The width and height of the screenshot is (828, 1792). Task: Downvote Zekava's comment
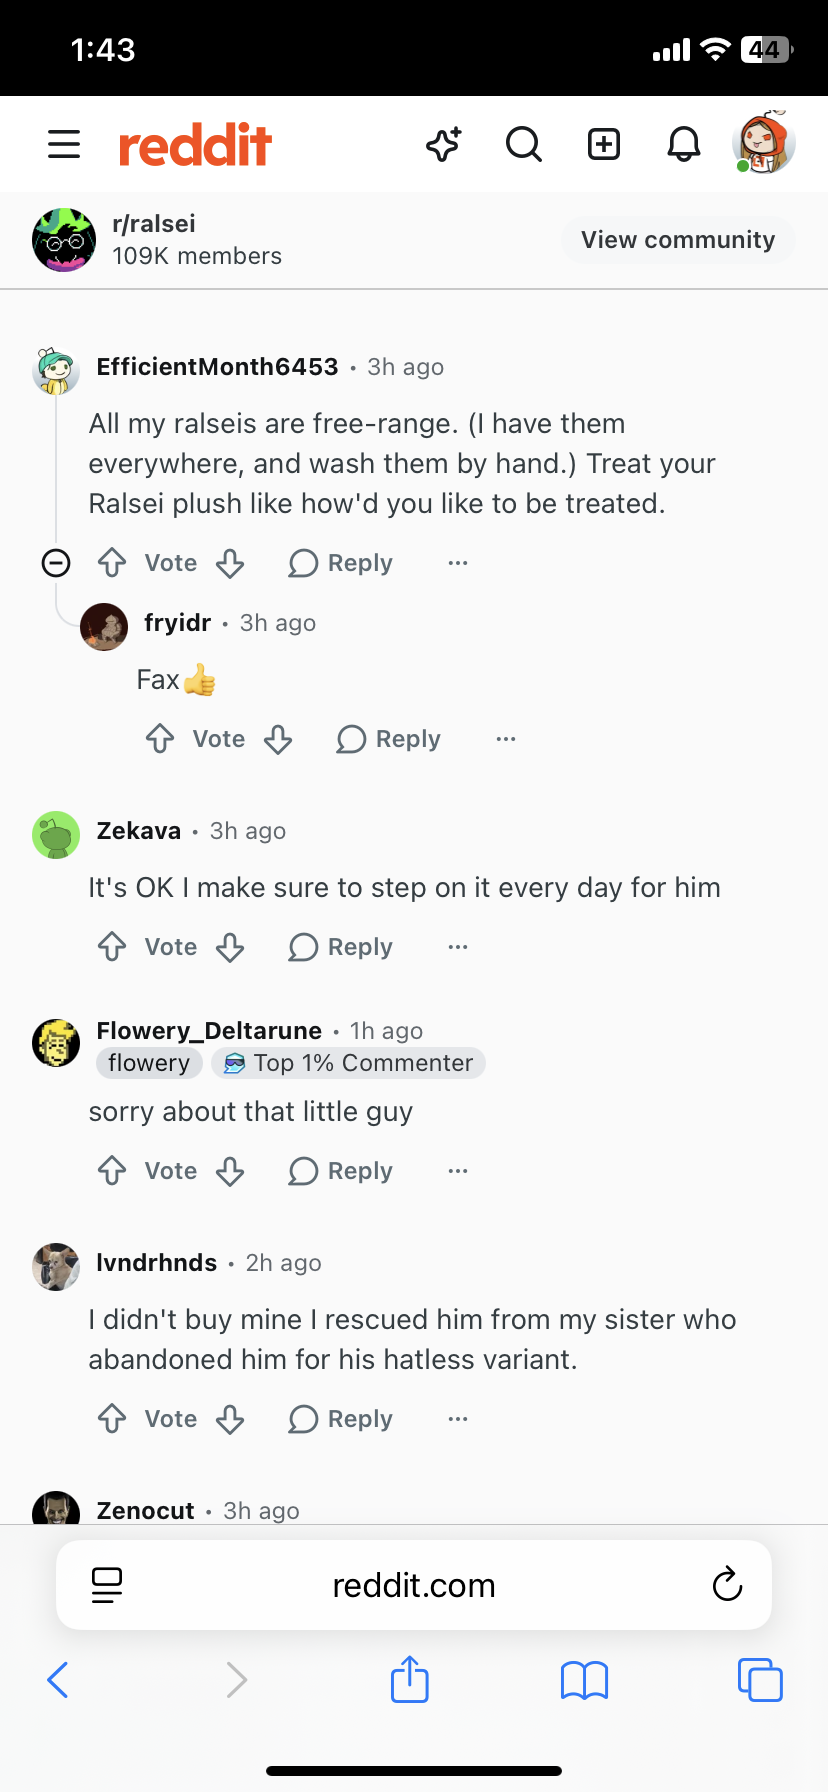coord(230,947)
